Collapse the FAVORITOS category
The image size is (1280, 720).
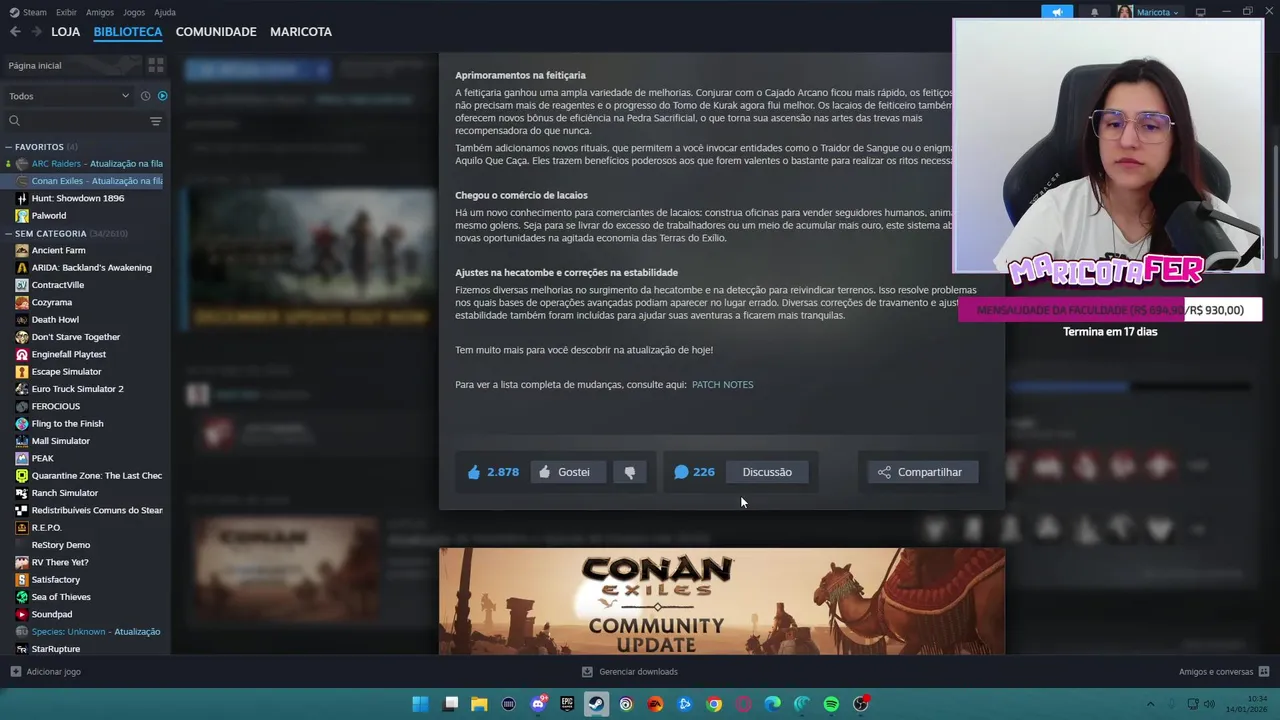[9, 147]
